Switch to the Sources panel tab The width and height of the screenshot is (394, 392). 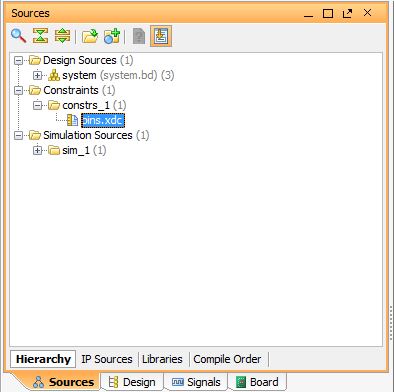pos(63,382)
